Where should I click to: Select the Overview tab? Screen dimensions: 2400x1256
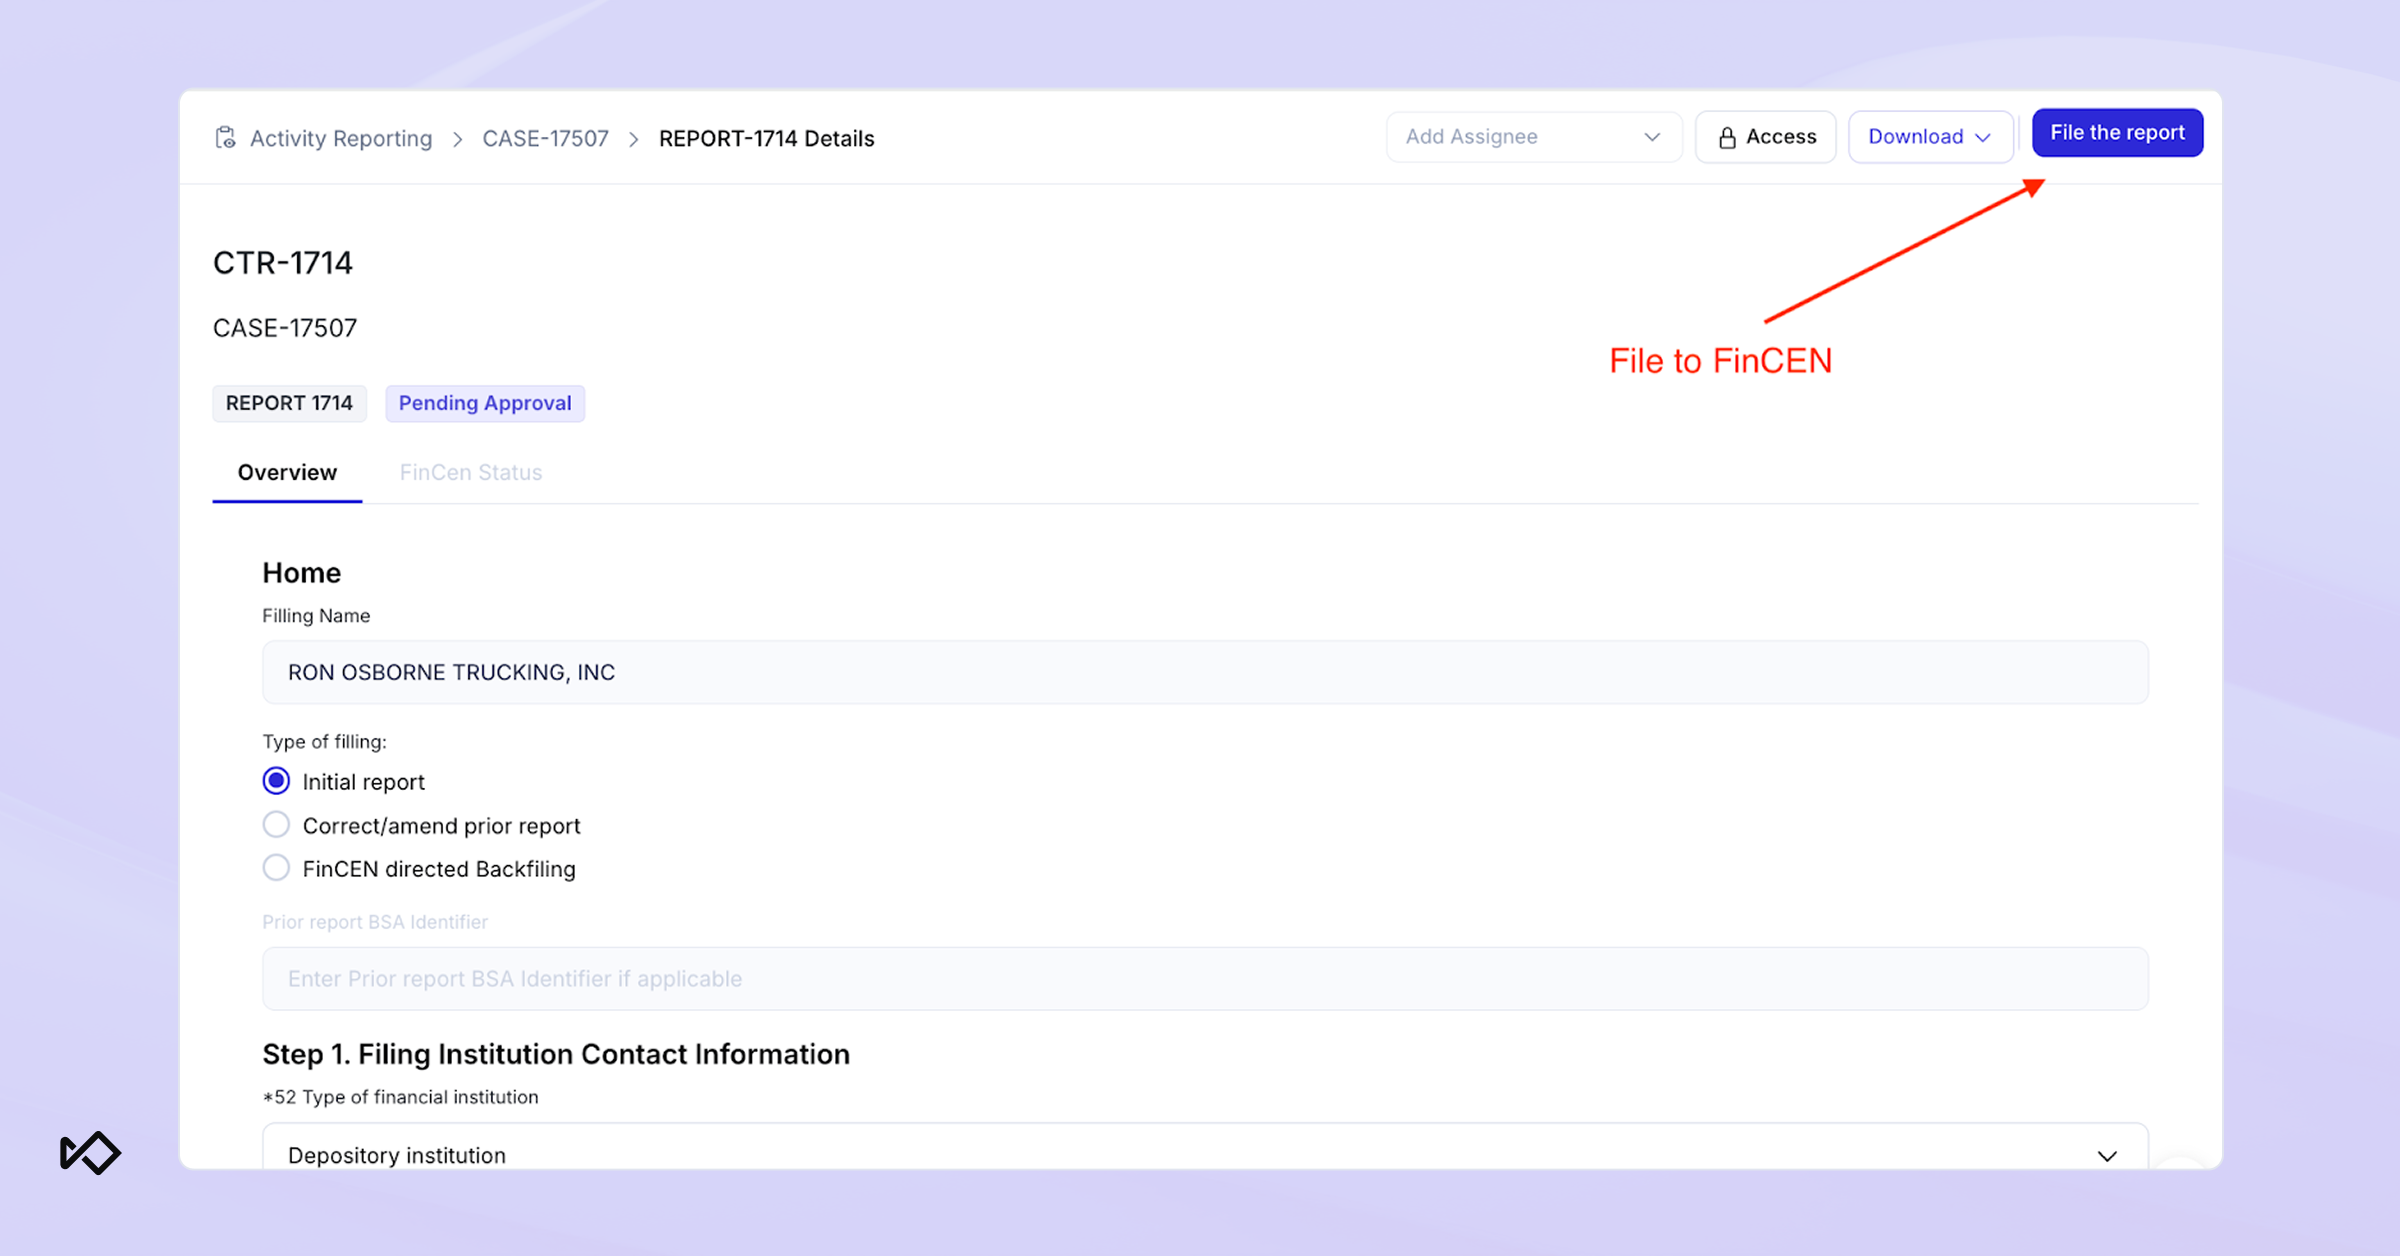287,472
